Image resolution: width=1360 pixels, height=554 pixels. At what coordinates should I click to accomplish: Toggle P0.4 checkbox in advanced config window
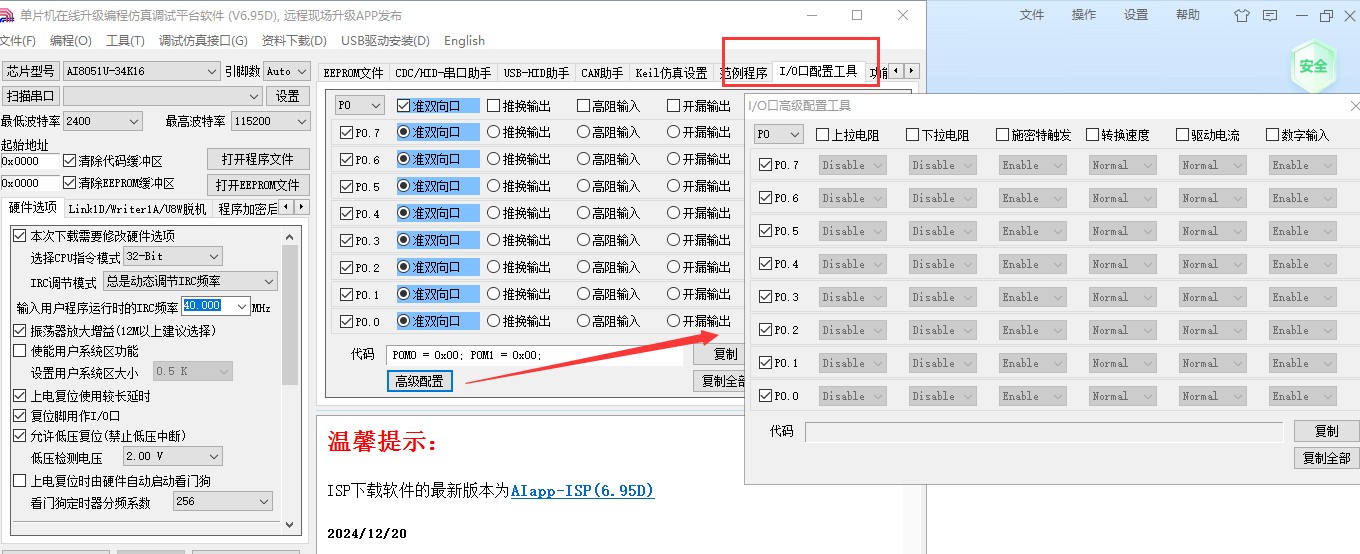coord(766,264)
